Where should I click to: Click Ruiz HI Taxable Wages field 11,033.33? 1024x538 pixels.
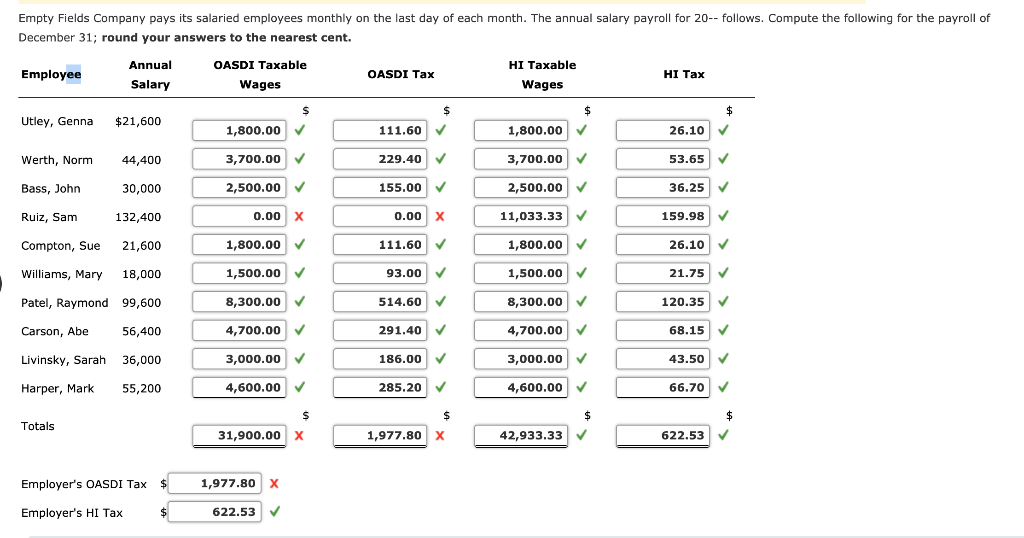click(x=521, y=216)
